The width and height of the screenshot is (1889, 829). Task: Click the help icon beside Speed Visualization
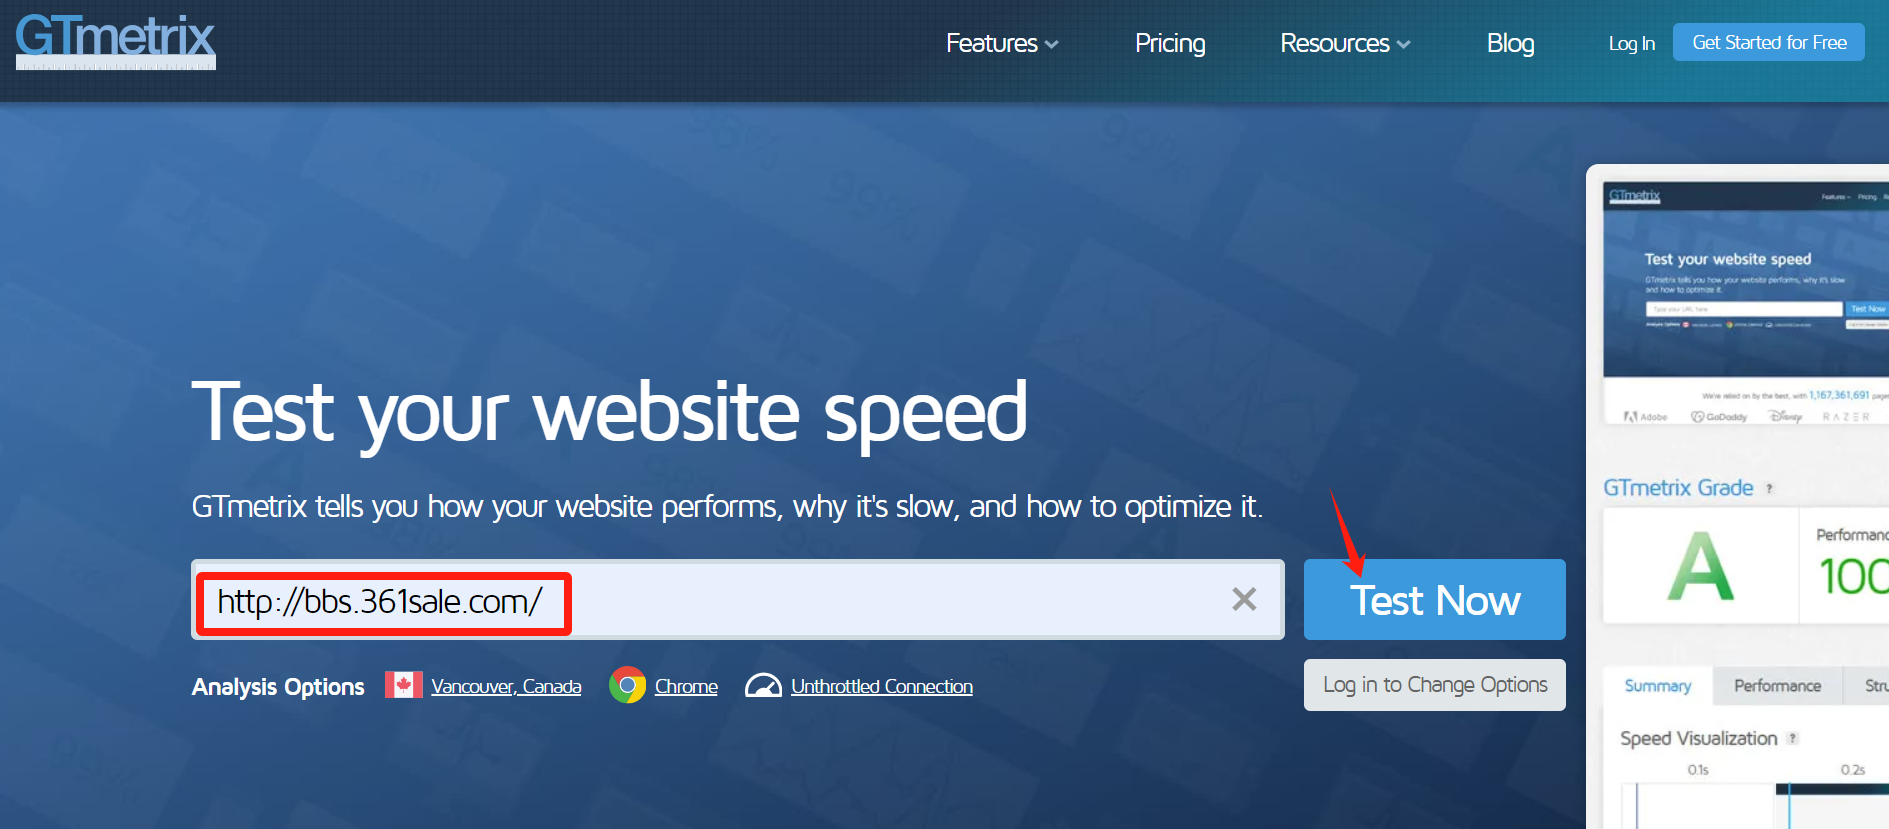[1793, 738]
